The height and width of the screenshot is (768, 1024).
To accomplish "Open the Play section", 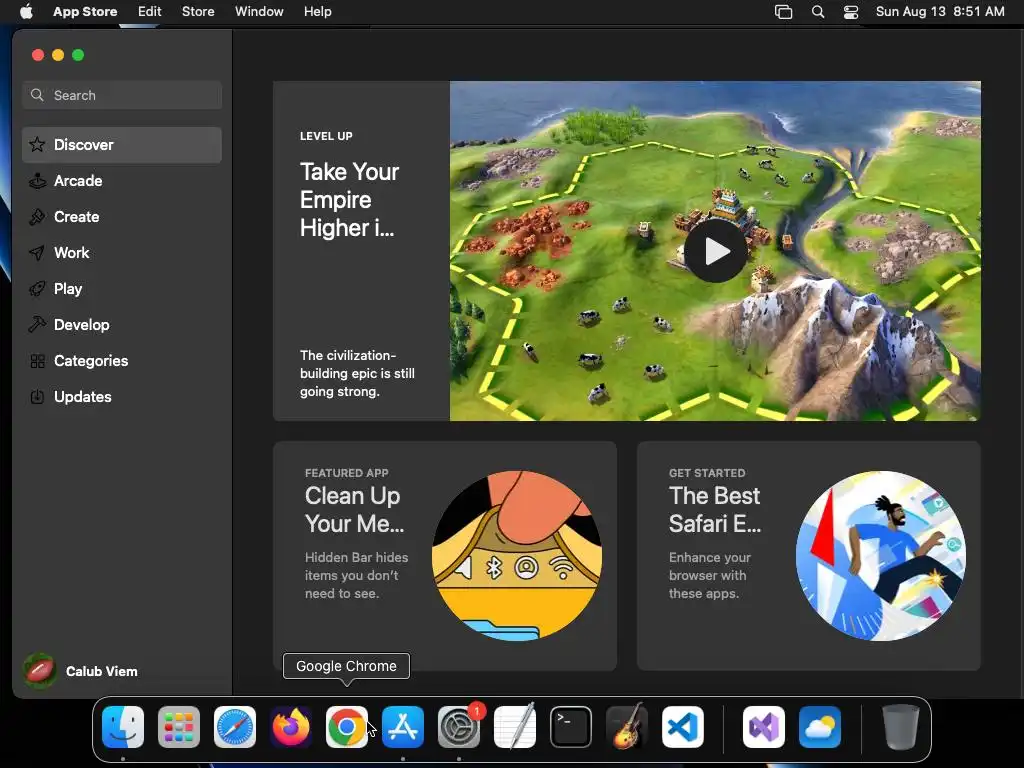I will coord(121,289).
